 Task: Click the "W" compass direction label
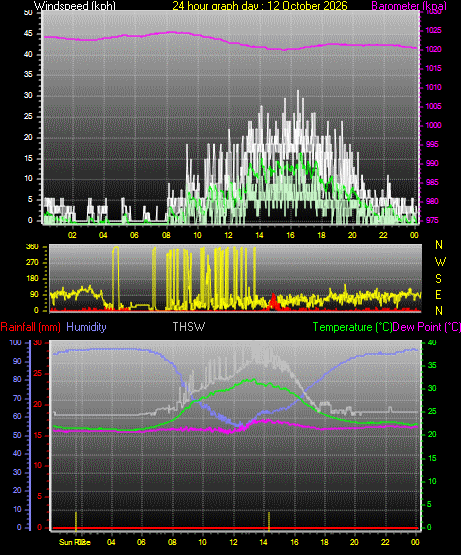[x=440, y=262]
